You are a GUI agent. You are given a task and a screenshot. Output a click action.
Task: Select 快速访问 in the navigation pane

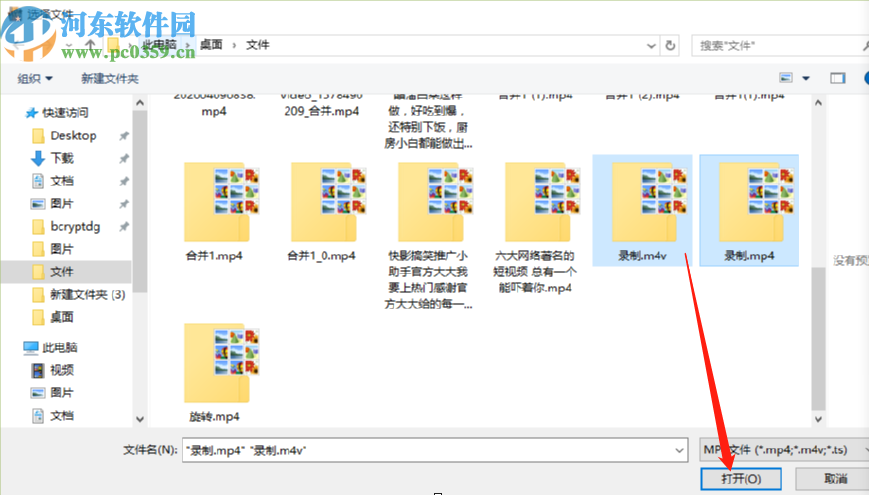pyautogui.click(x=65, y=113)
